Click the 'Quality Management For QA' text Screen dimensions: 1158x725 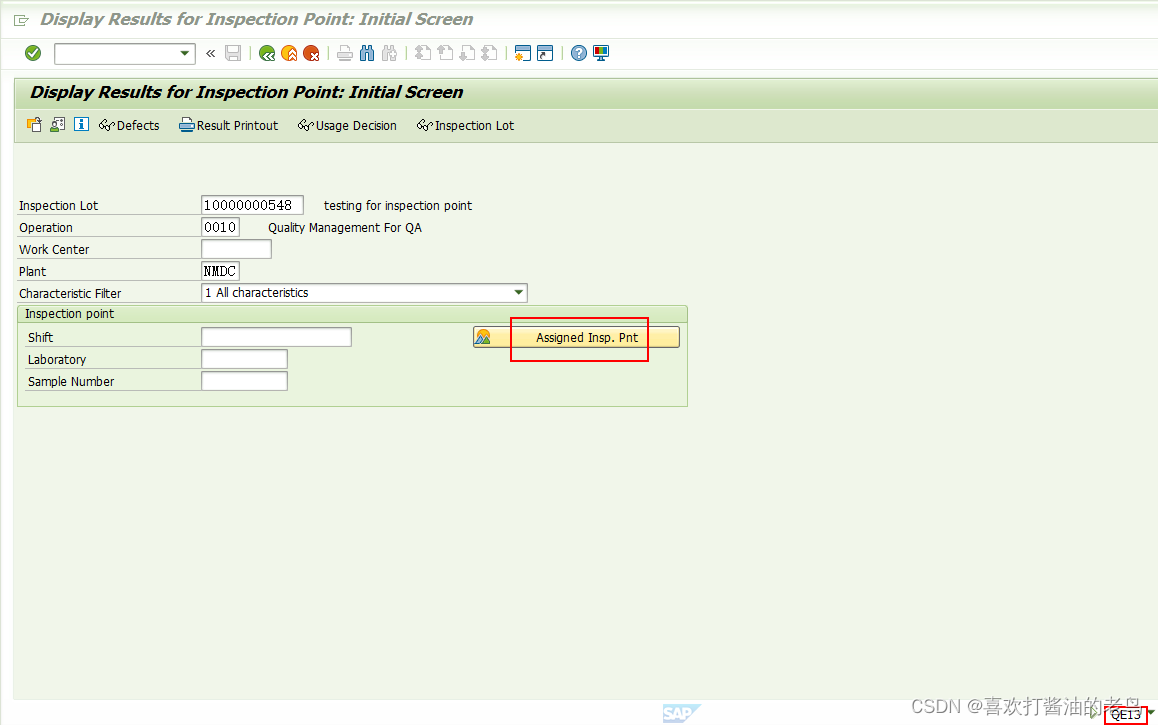pyautogui.click(x=345, y=228)
